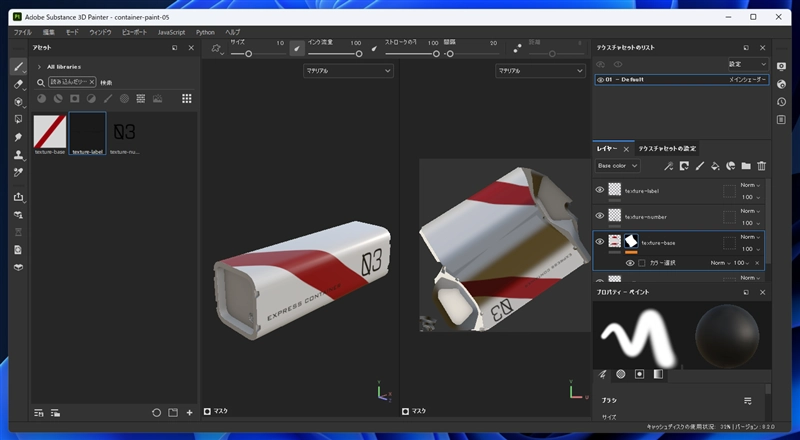The width and height of the screenshot is (800, 440).
Task: Select the Clone stamp tool
Action: click(18, 155)
